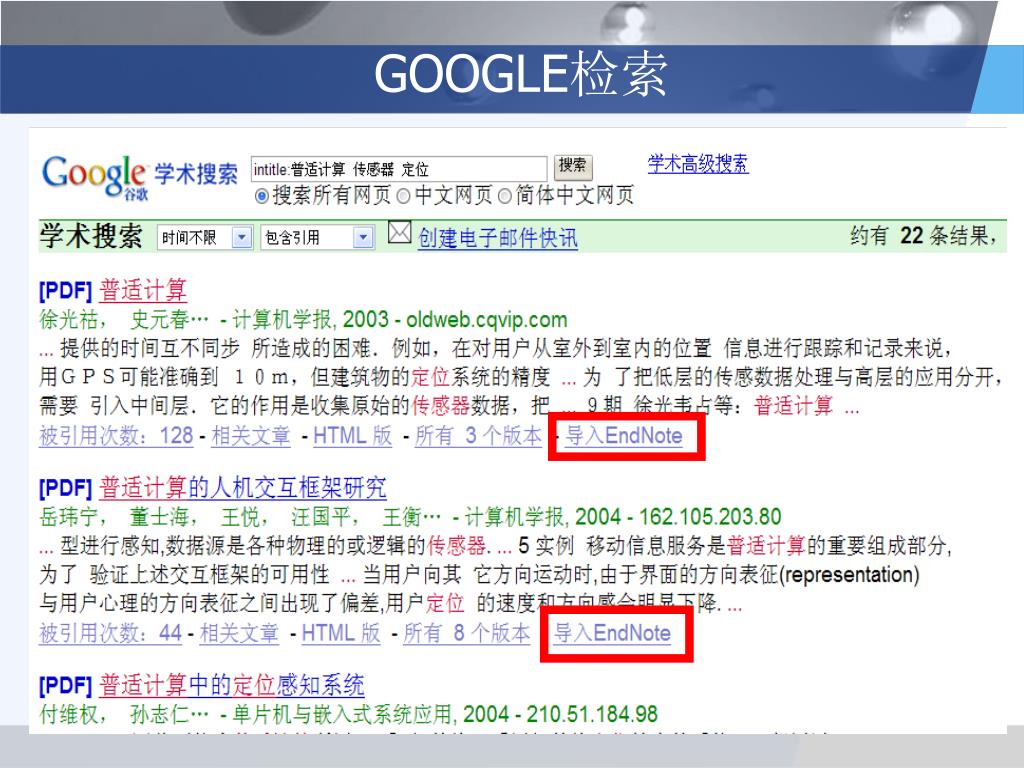1024x768 pixels.
Task: Open 被引用次数: 128 link
Action: point(116,436)
